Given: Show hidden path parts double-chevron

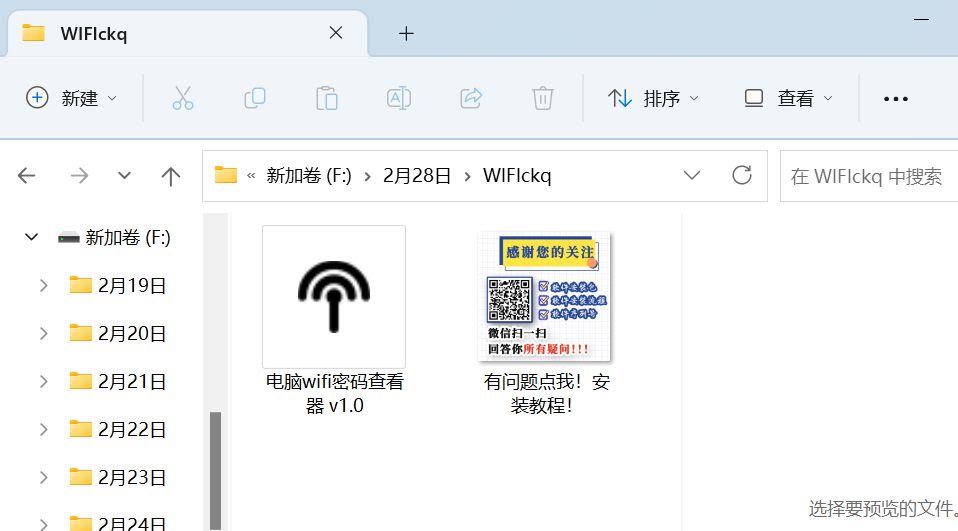Looking at the screenshot, I should tap(251, 176).
